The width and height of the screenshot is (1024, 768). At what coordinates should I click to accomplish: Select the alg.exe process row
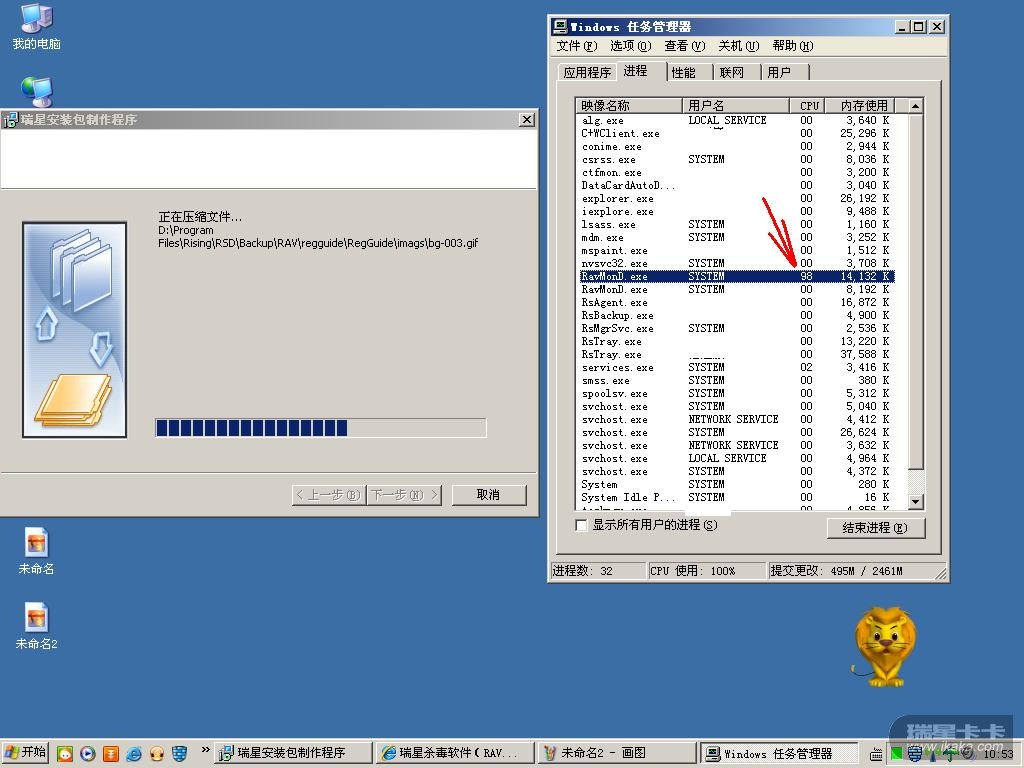pyautogui.click(x=736, y=120)
